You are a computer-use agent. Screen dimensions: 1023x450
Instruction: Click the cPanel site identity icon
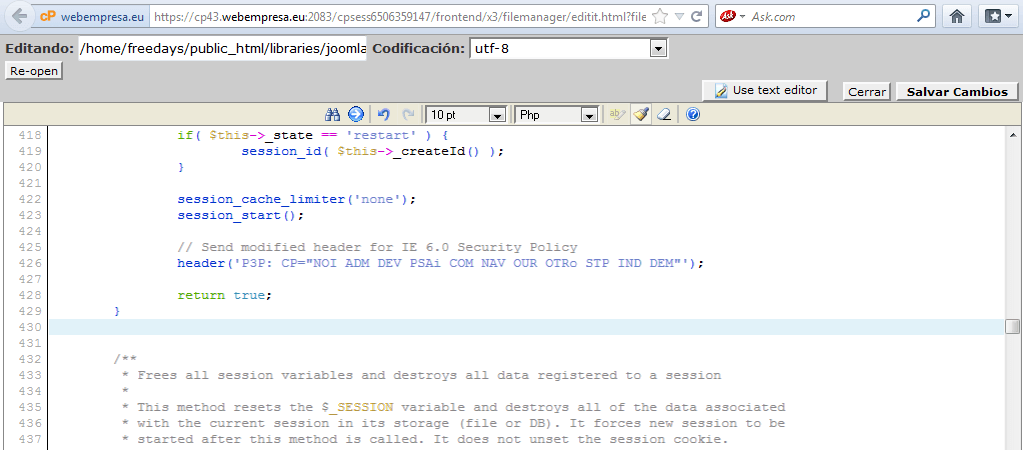click(92, 17)
